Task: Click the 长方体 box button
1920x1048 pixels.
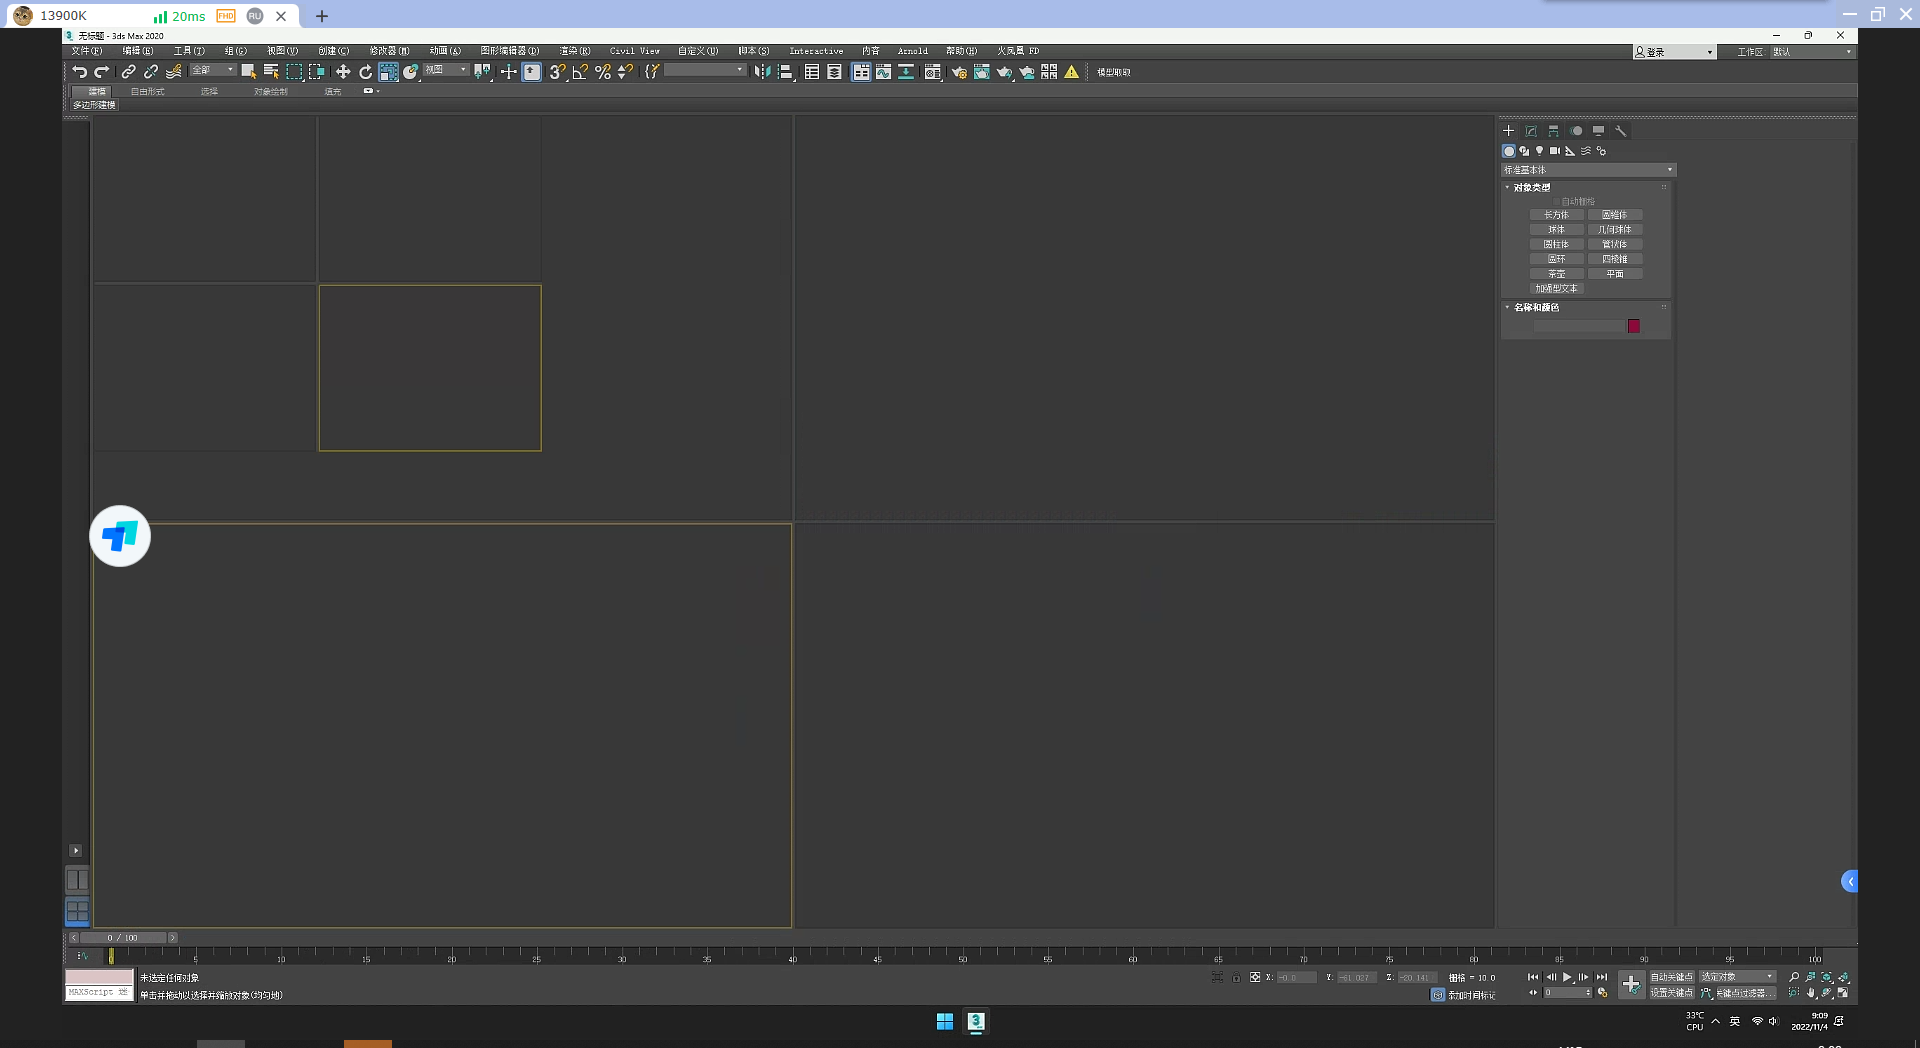Action: click(x=1557, y=215)
